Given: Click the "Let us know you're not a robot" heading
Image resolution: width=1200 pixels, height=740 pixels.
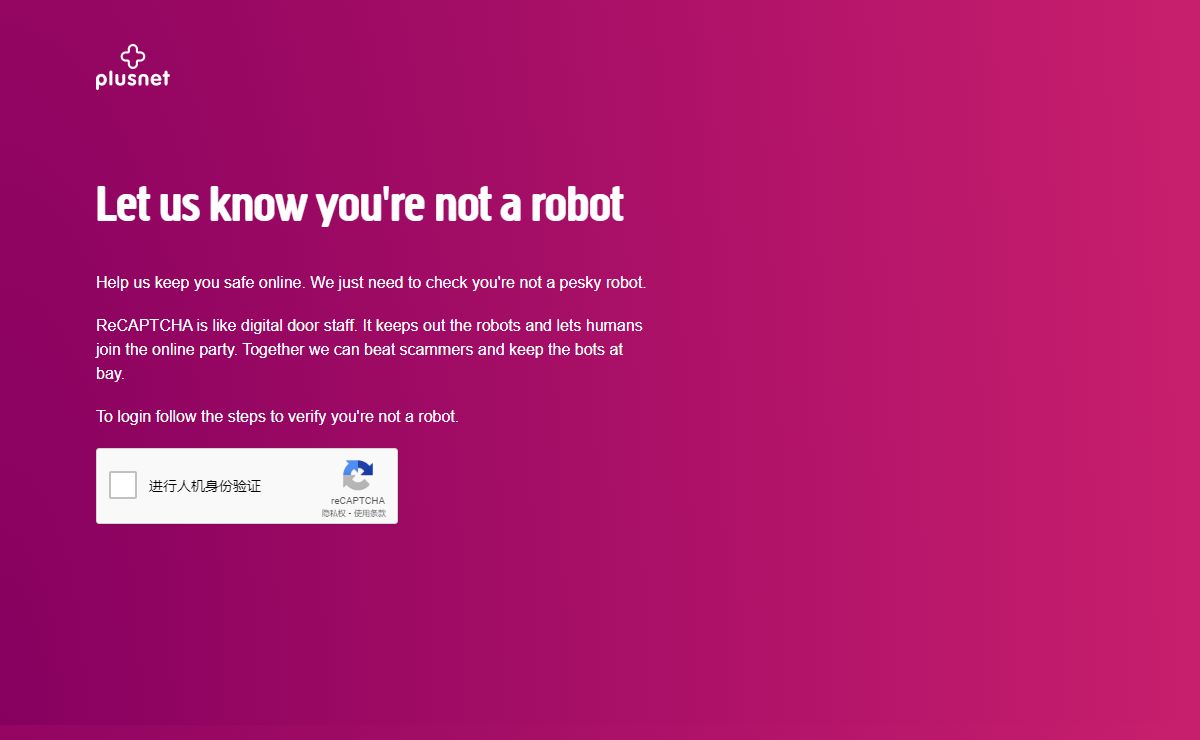Looking at the screenshot, I should [x=359, y=204].
